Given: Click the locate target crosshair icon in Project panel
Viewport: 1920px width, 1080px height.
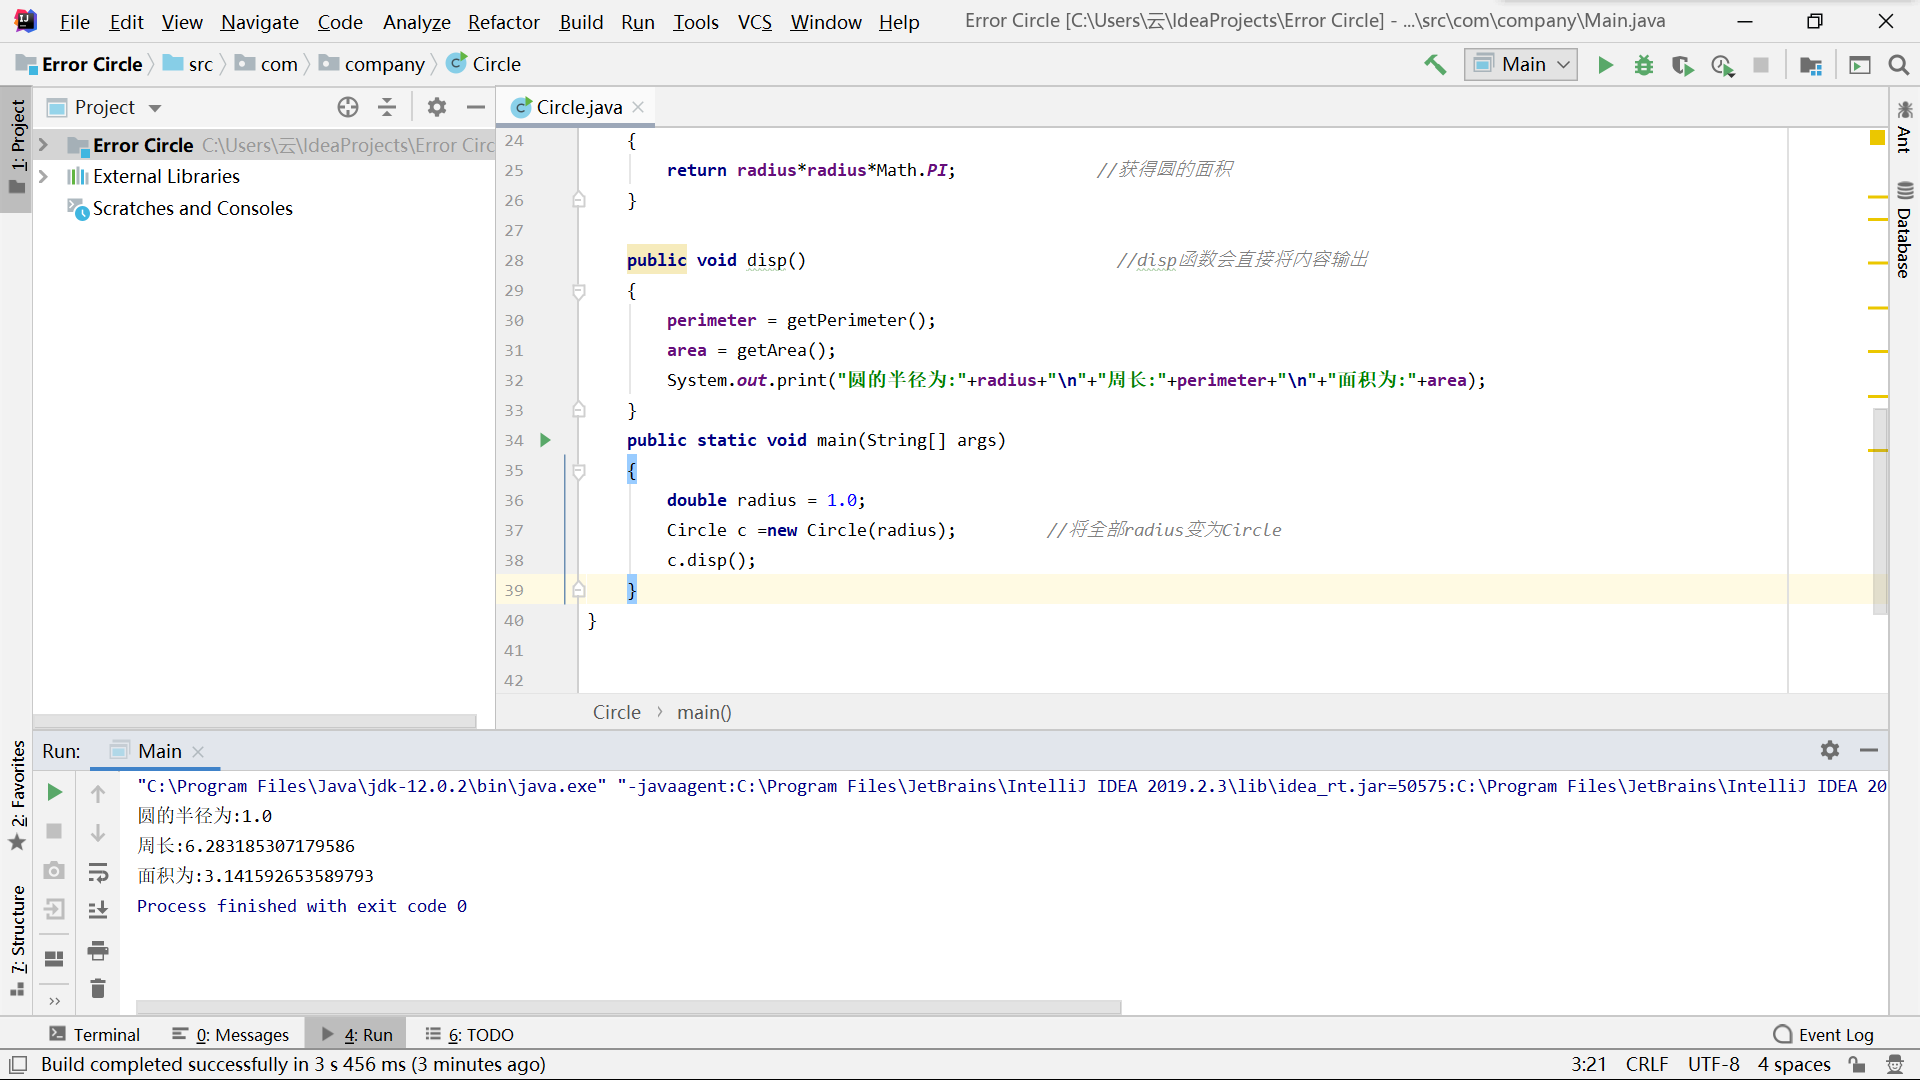Looking at the screenshot, I should 347,107.
